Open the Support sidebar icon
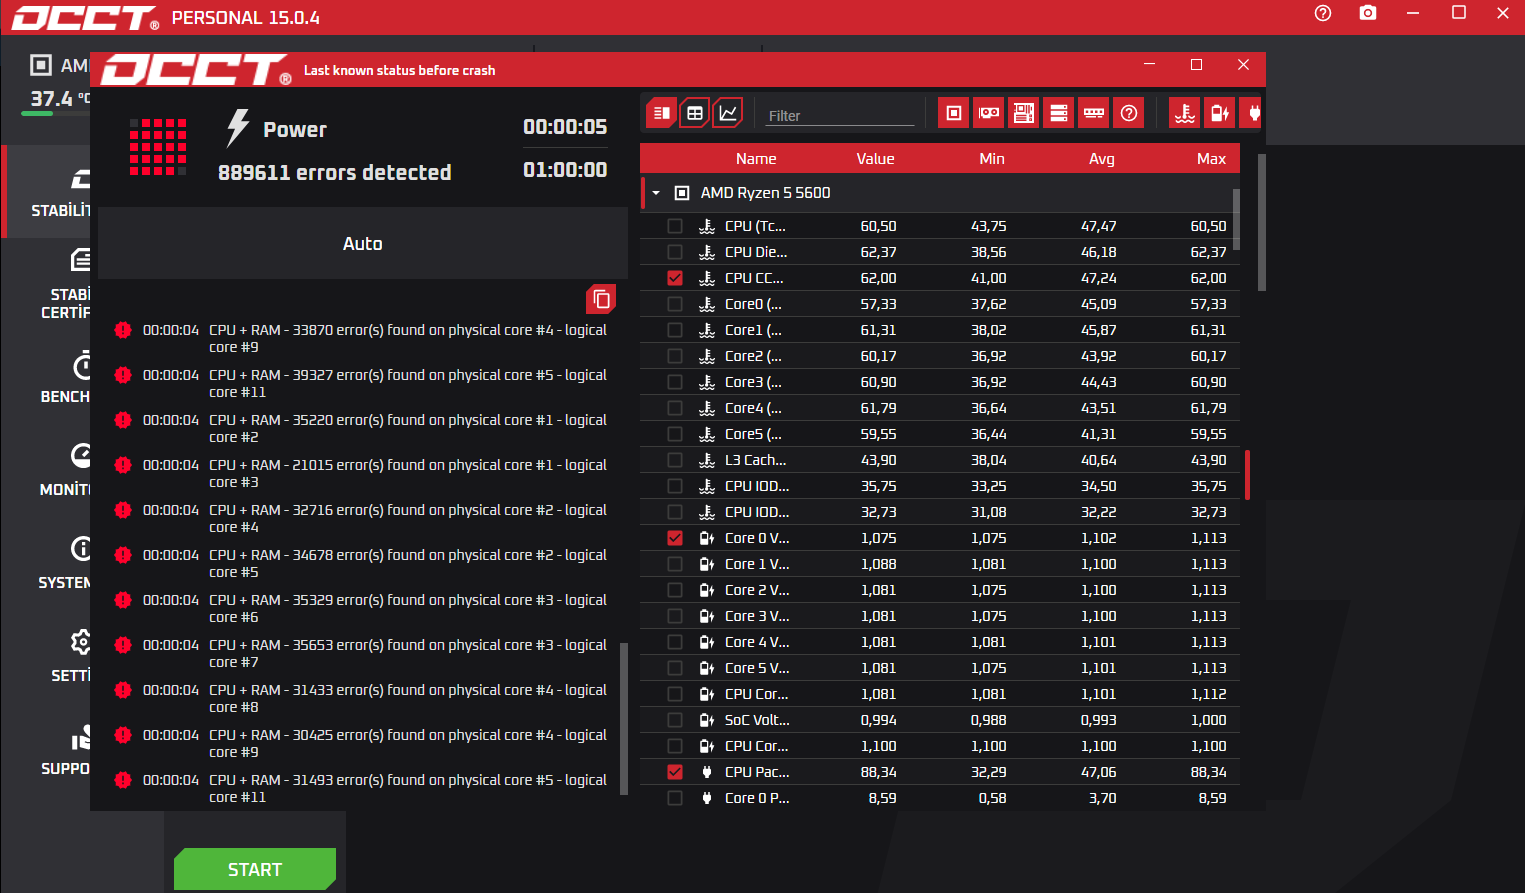 [x=81, y=737]
